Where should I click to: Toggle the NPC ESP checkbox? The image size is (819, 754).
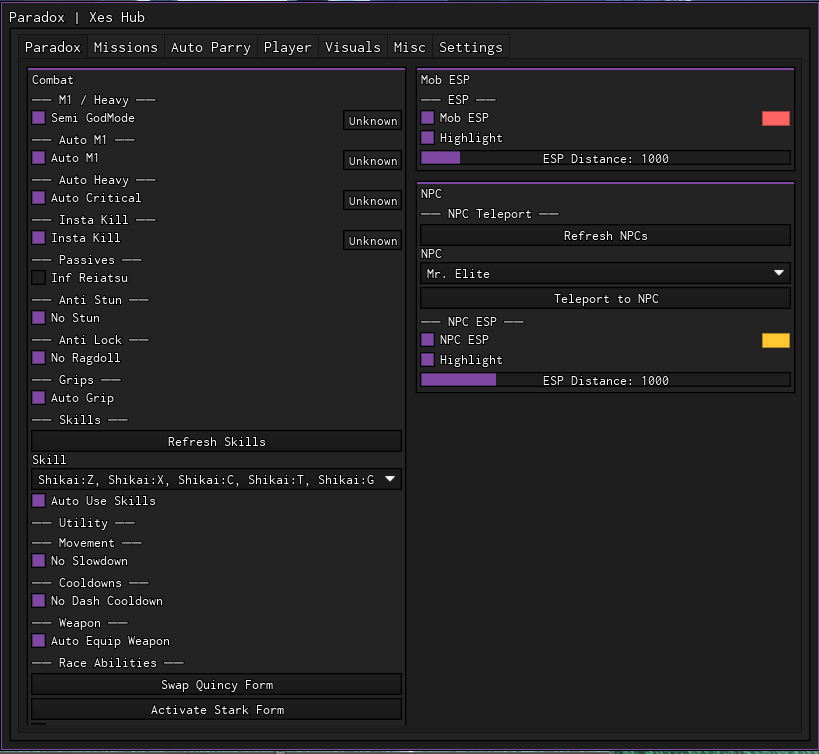pyautogui.click(x=428, y=339)
